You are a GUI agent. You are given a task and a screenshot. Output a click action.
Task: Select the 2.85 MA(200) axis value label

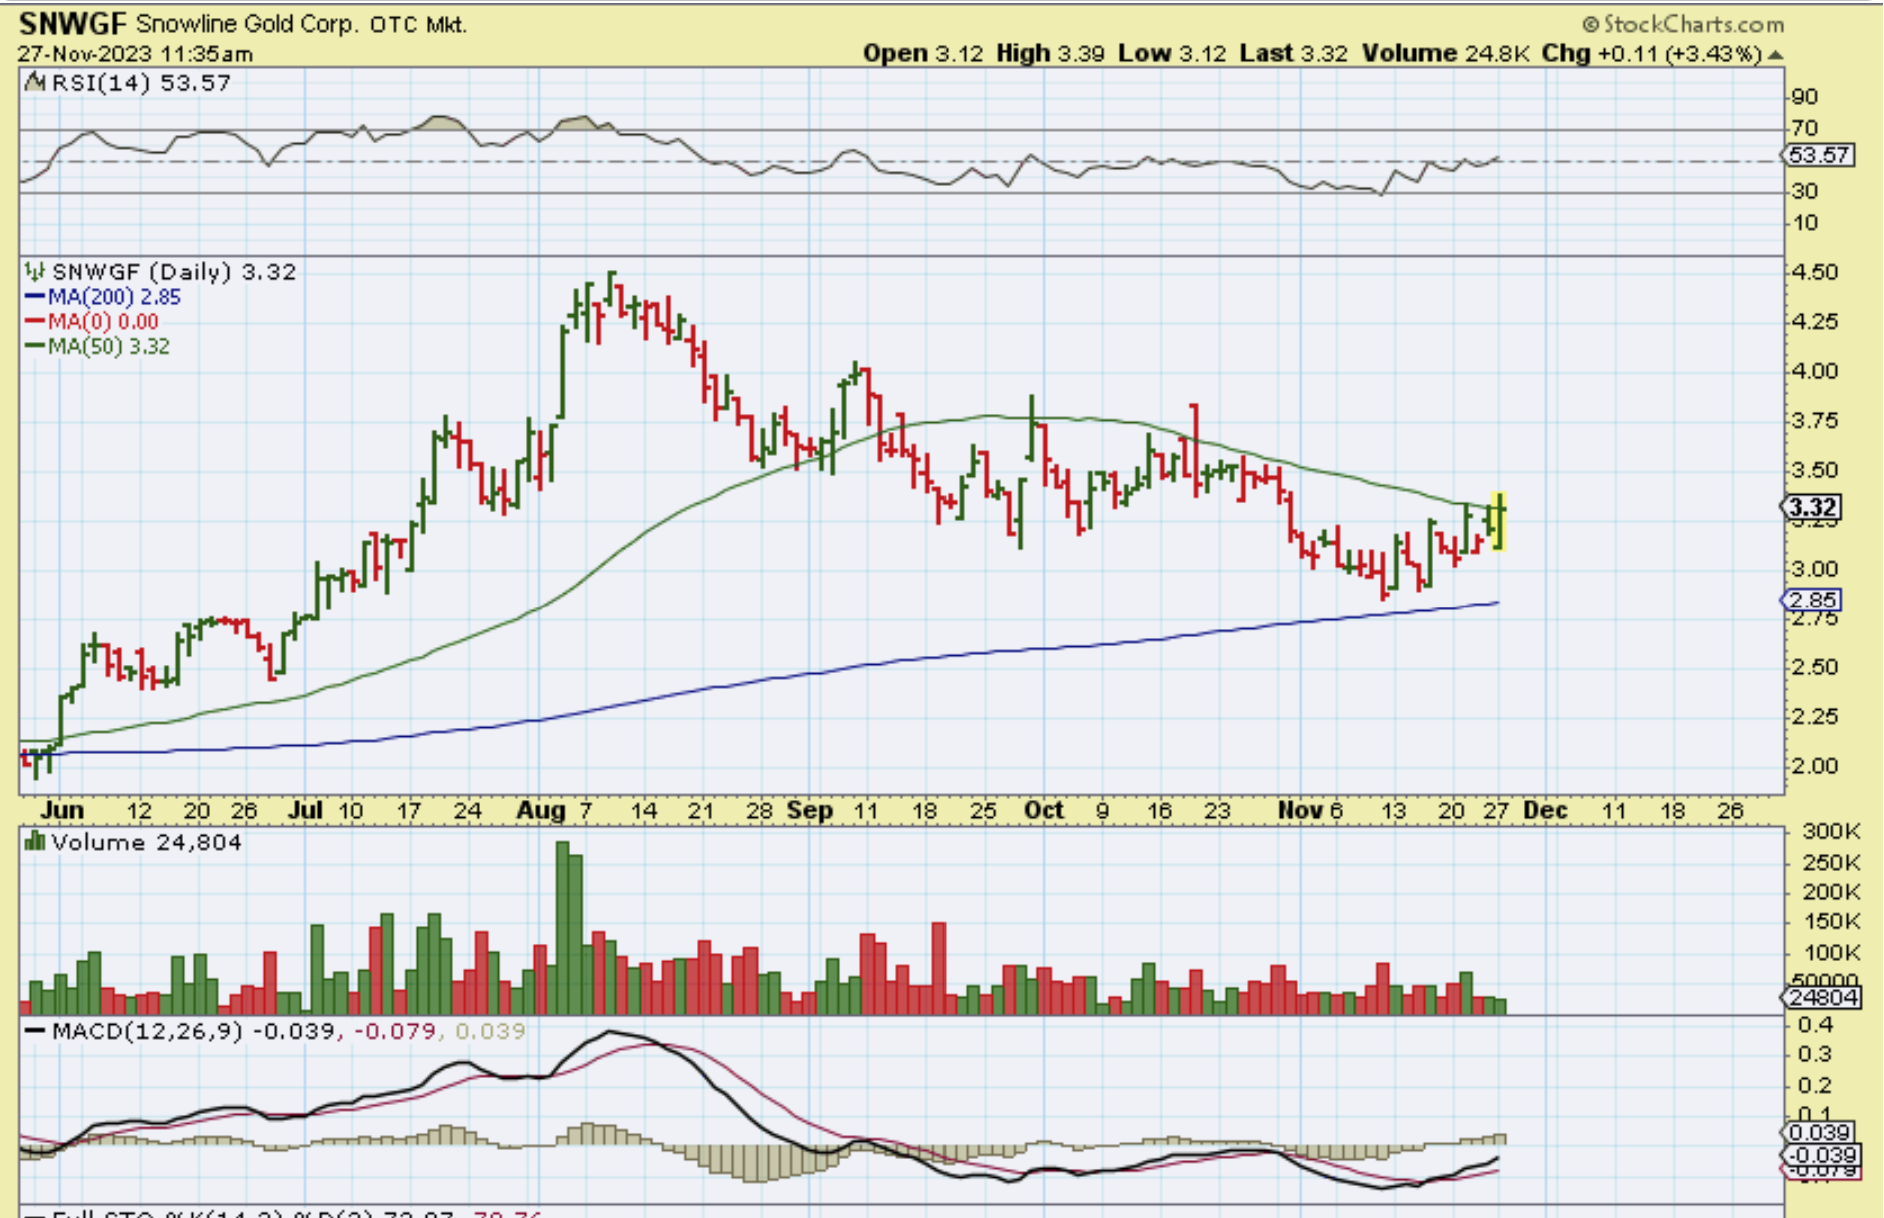click(1812, 600)
